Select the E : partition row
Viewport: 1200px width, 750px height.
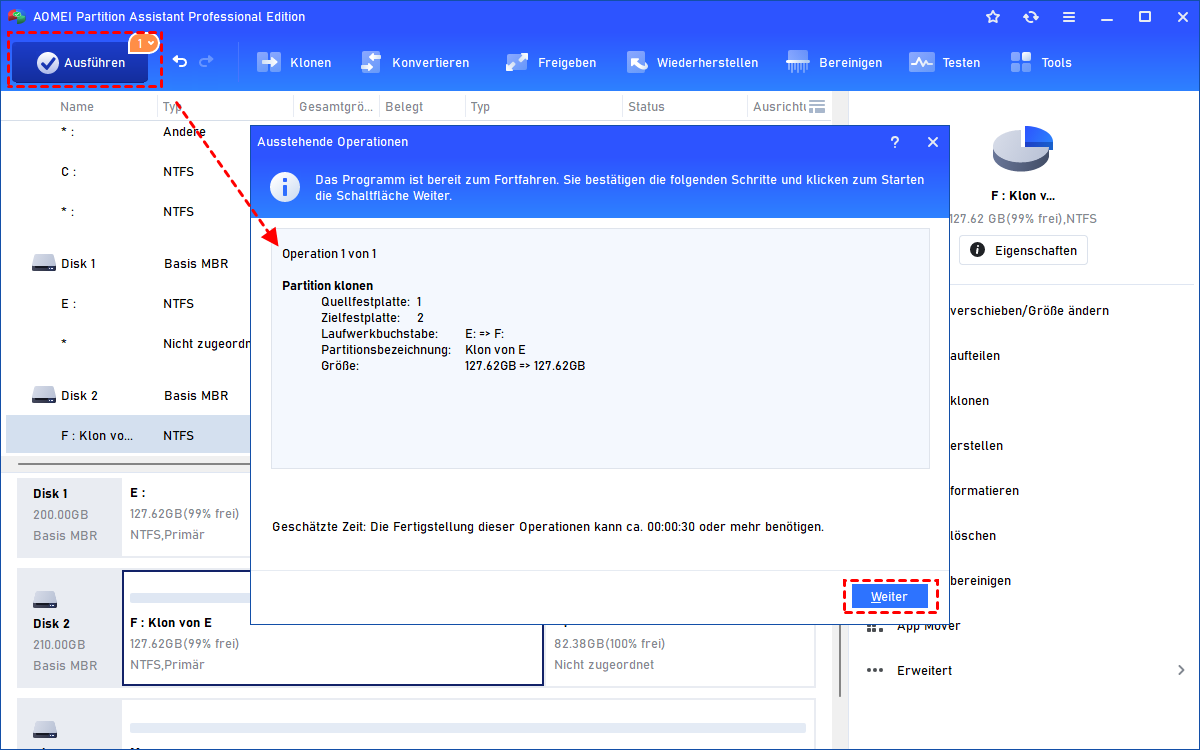(x=128, y=304)
